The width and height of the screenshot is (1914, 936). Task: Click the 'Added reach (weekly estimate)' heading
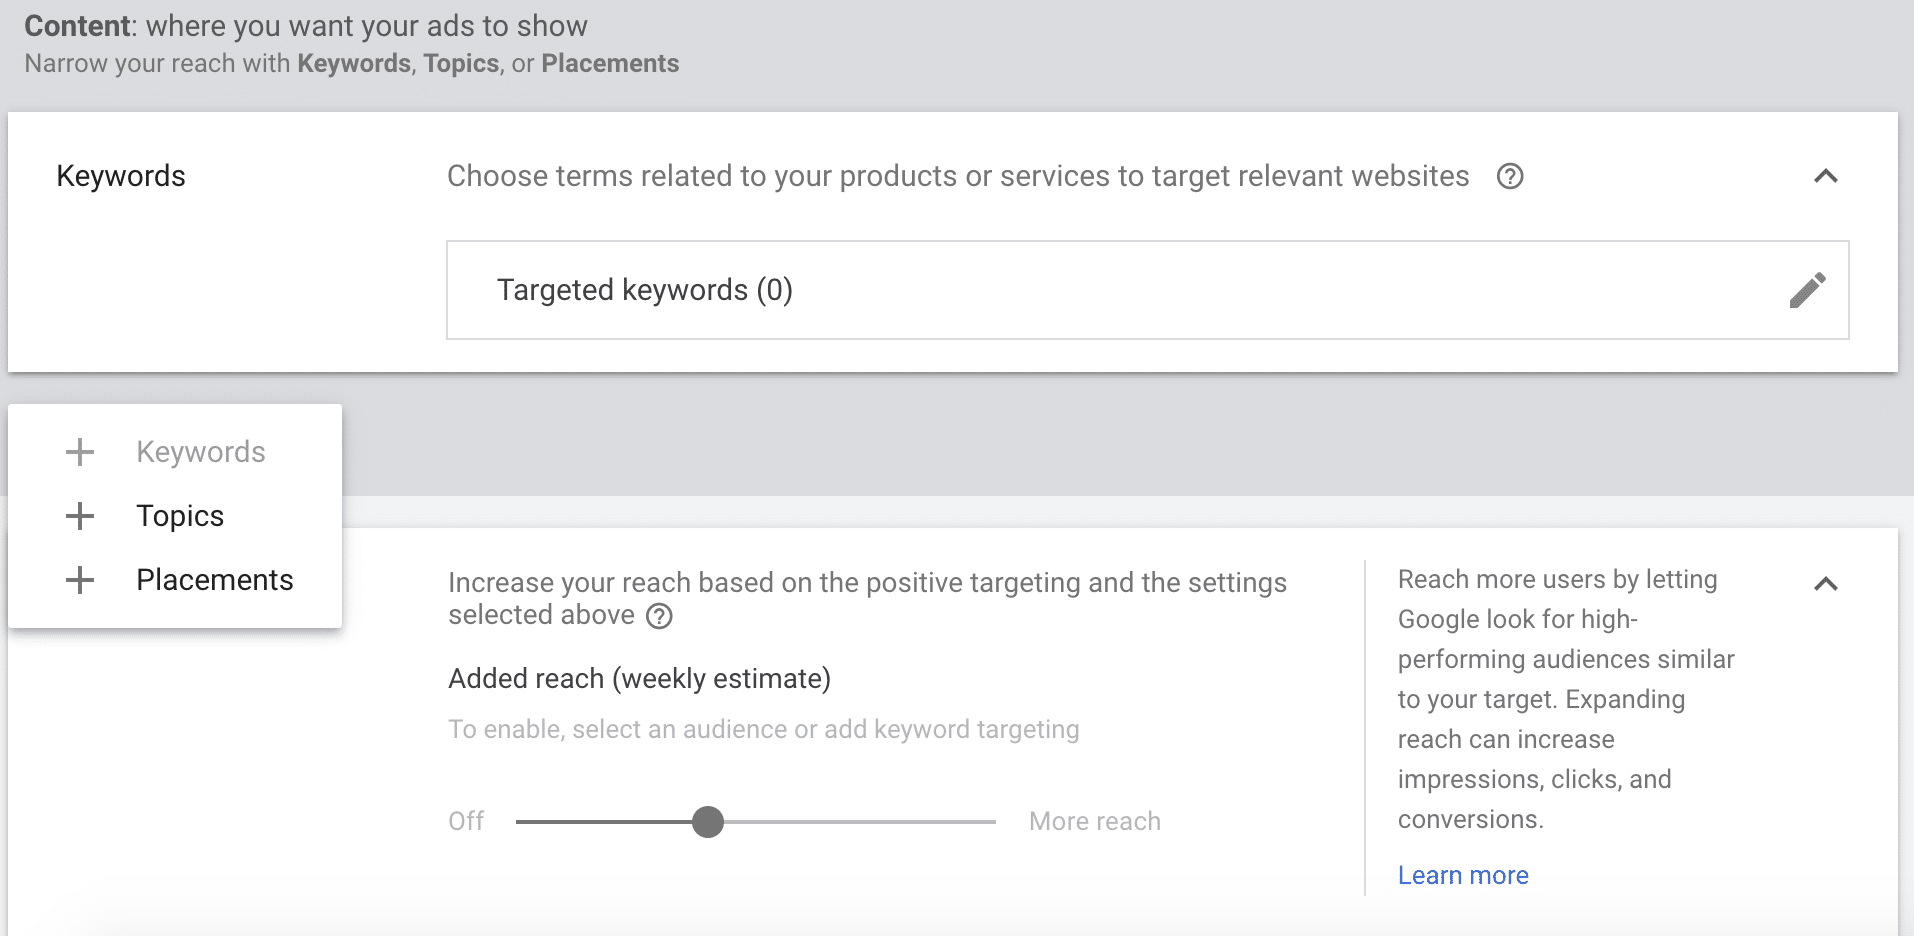point(639,678)
